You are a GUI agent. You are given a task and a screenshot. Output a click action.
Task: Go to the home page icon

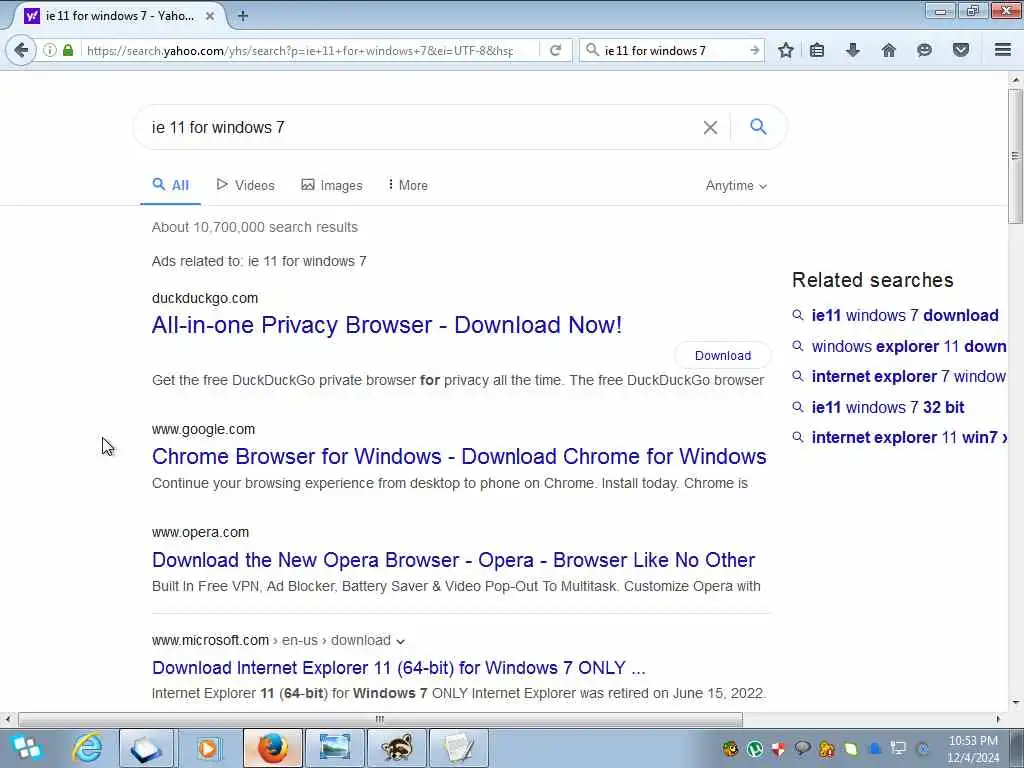[888, 50]
